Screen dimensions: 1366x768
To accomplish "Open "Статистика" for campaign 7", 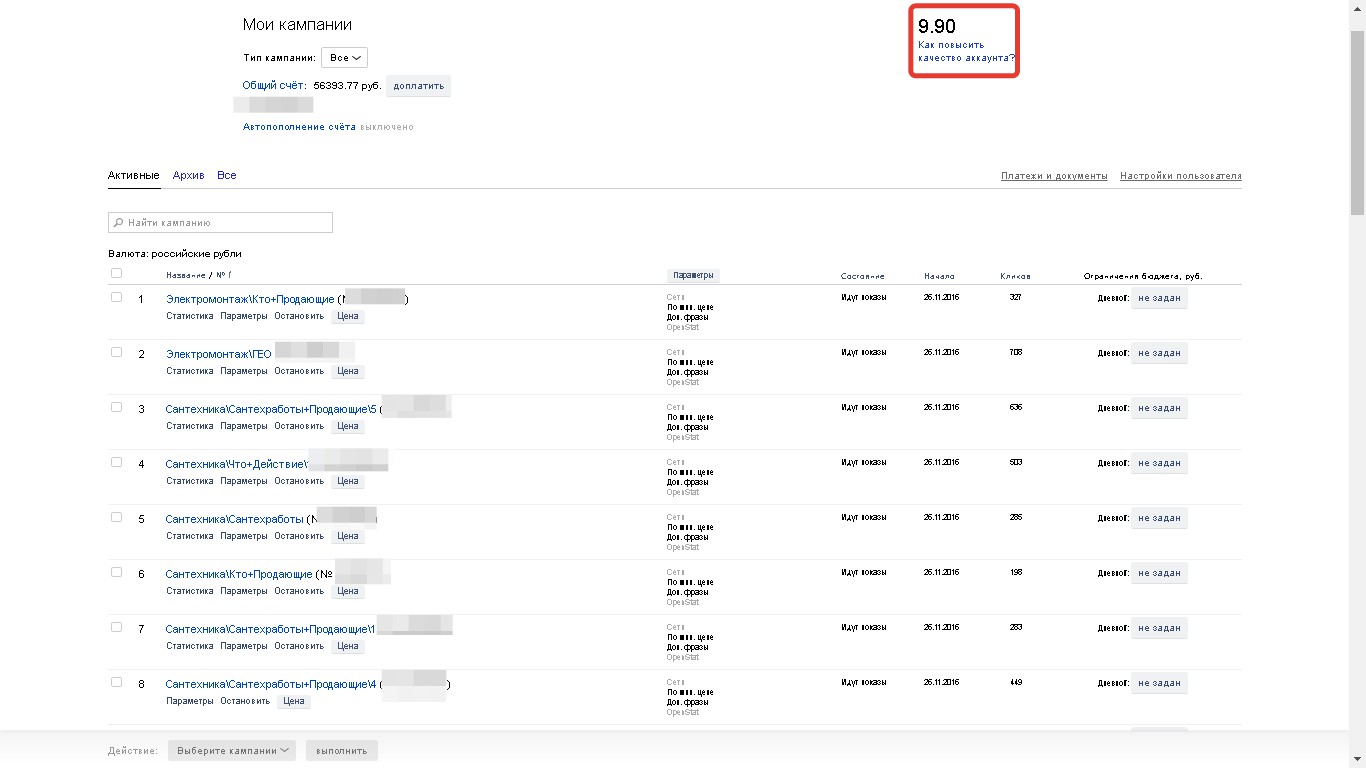I will [190, 646].
